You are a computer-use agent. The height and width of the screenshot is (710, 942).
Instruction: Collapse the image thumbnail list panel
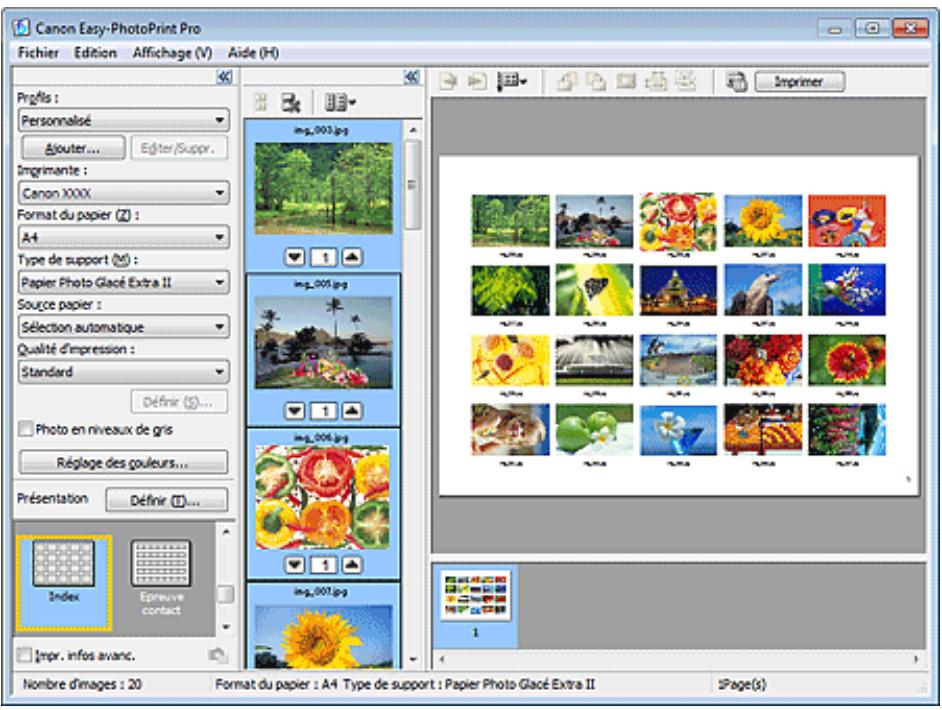(x=412, y=77)
